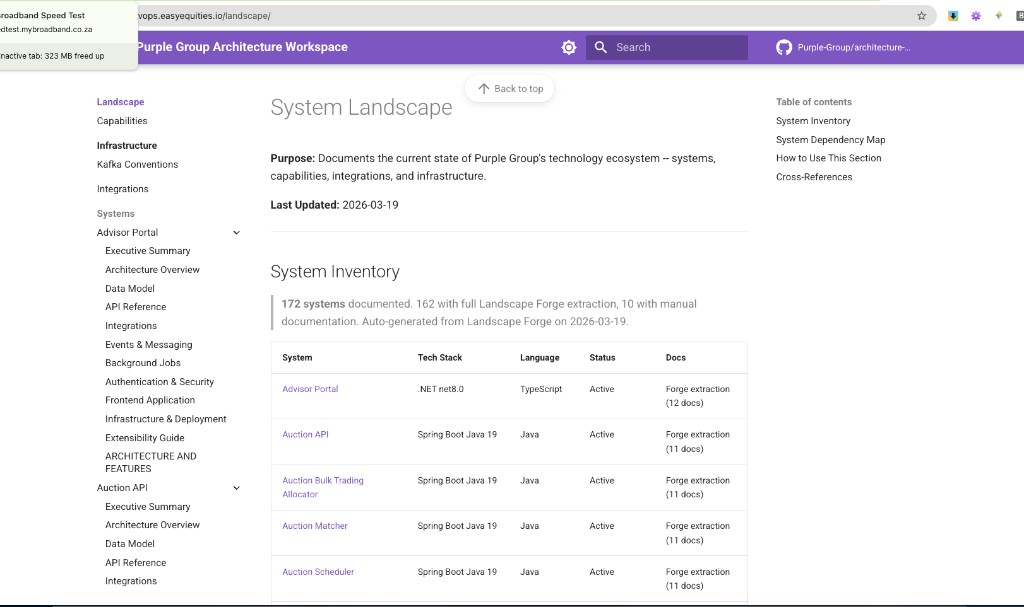The width and height of the screenshot is (1024, 607).
Task: Click the Docs column header
Action: tap(675, 358)
